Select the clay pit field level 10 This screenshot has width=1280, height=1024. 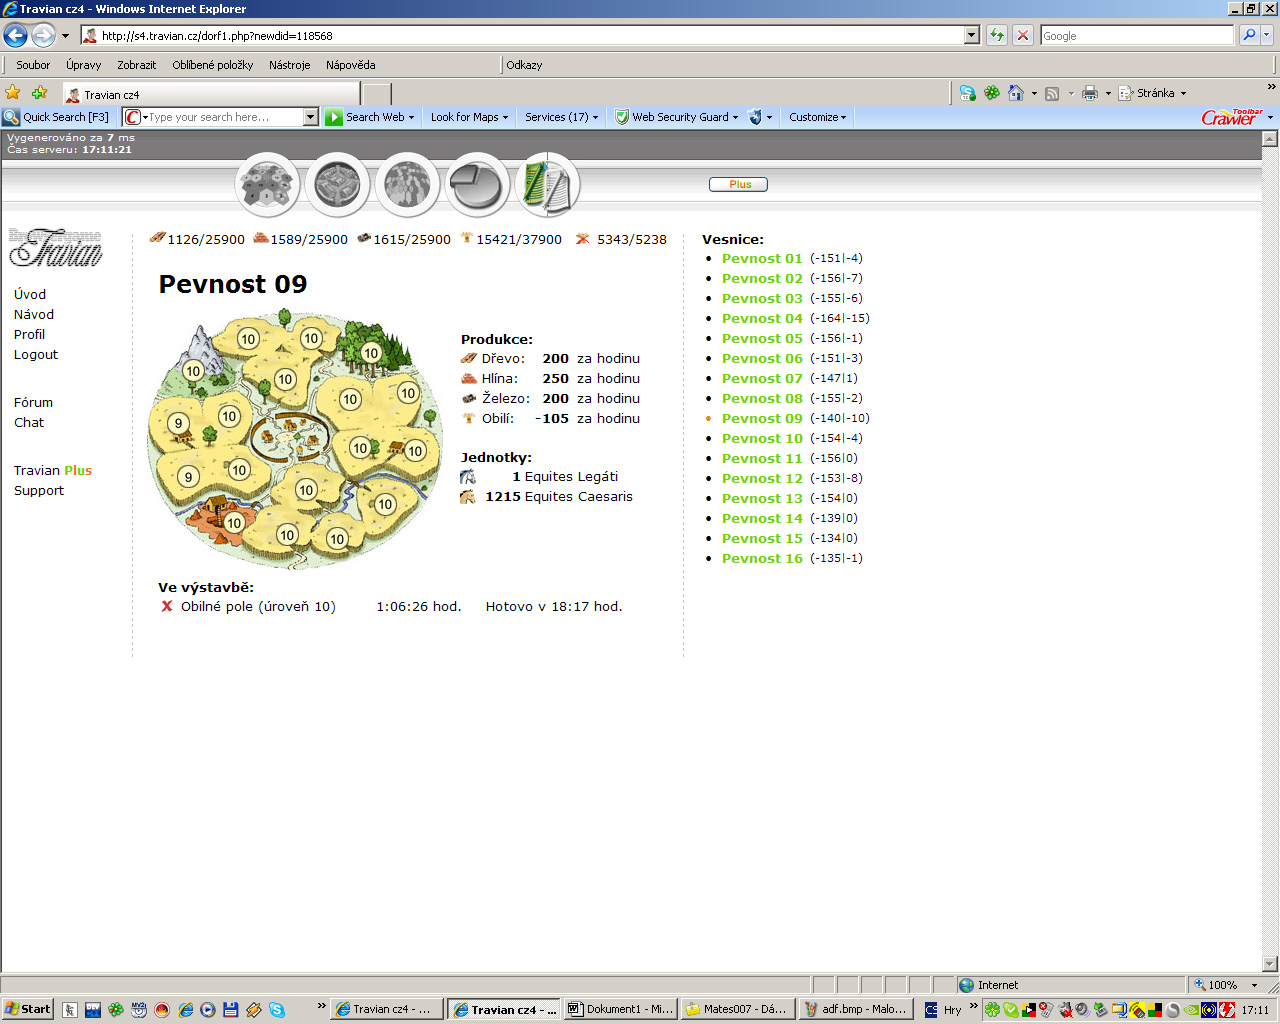coord(234,522)
